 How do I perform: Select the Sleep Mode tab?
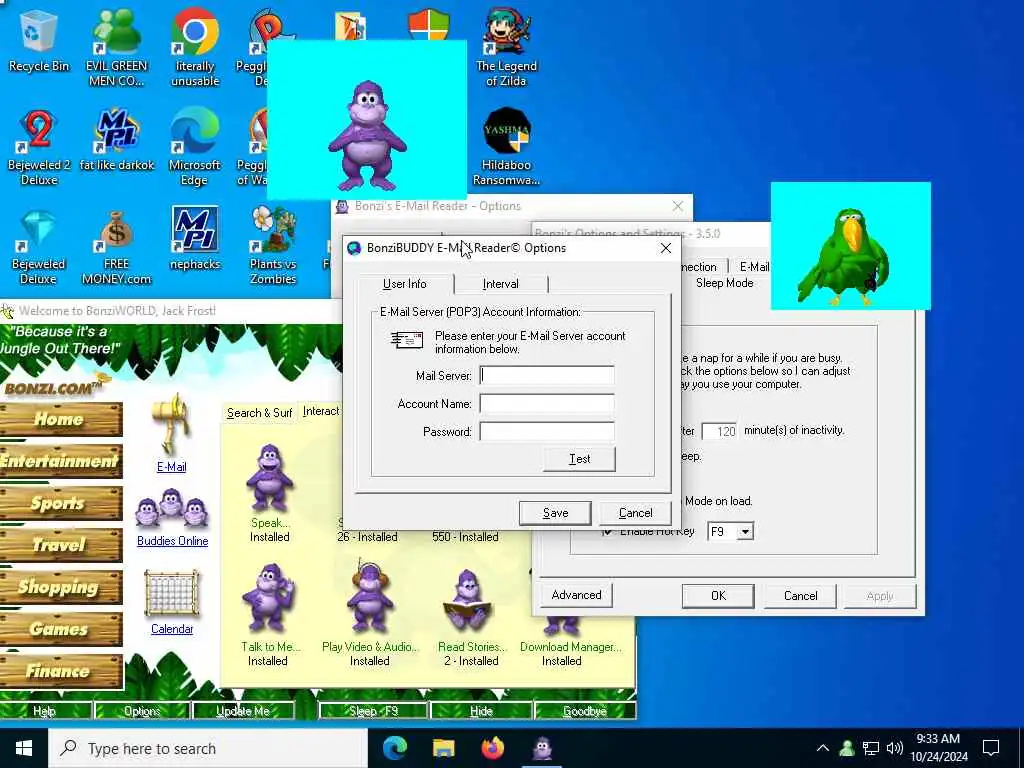pos(724,283)
